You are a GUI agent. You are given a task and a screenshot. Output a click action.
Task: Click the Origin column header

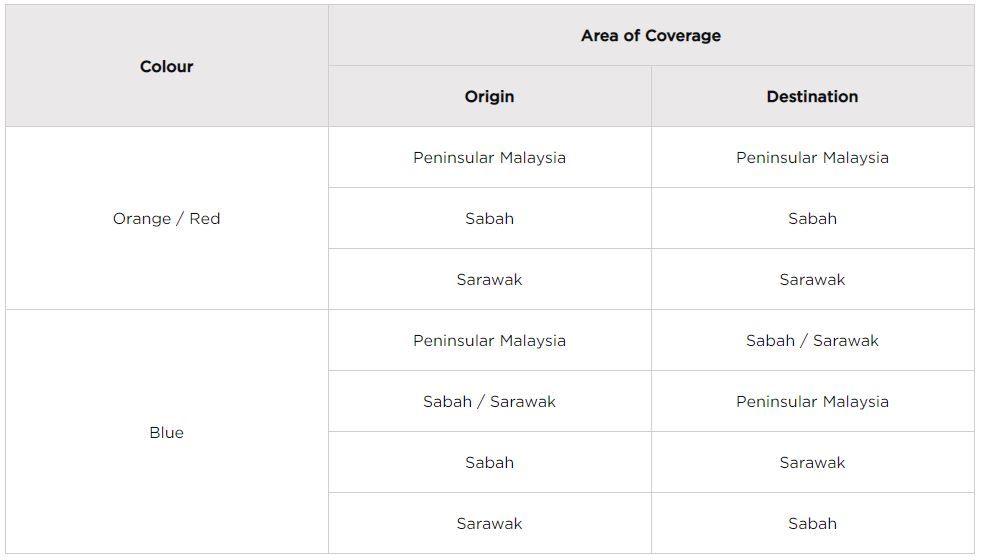click(x=489, y=96)
